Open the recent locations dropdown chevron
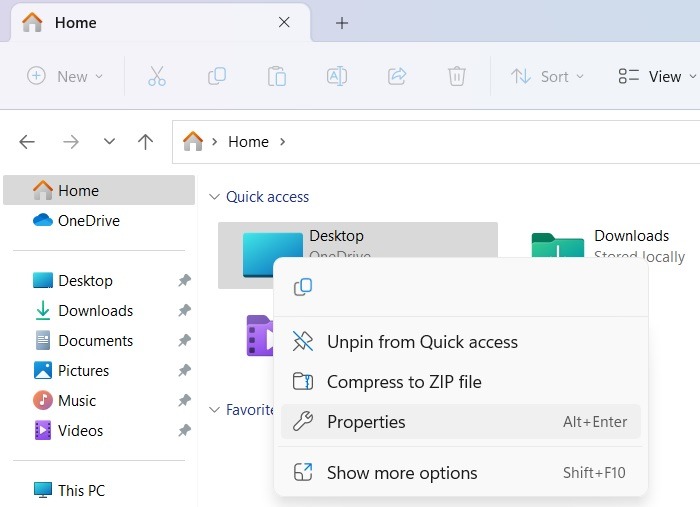Screen dimensions: 700x507 point(109,142)
